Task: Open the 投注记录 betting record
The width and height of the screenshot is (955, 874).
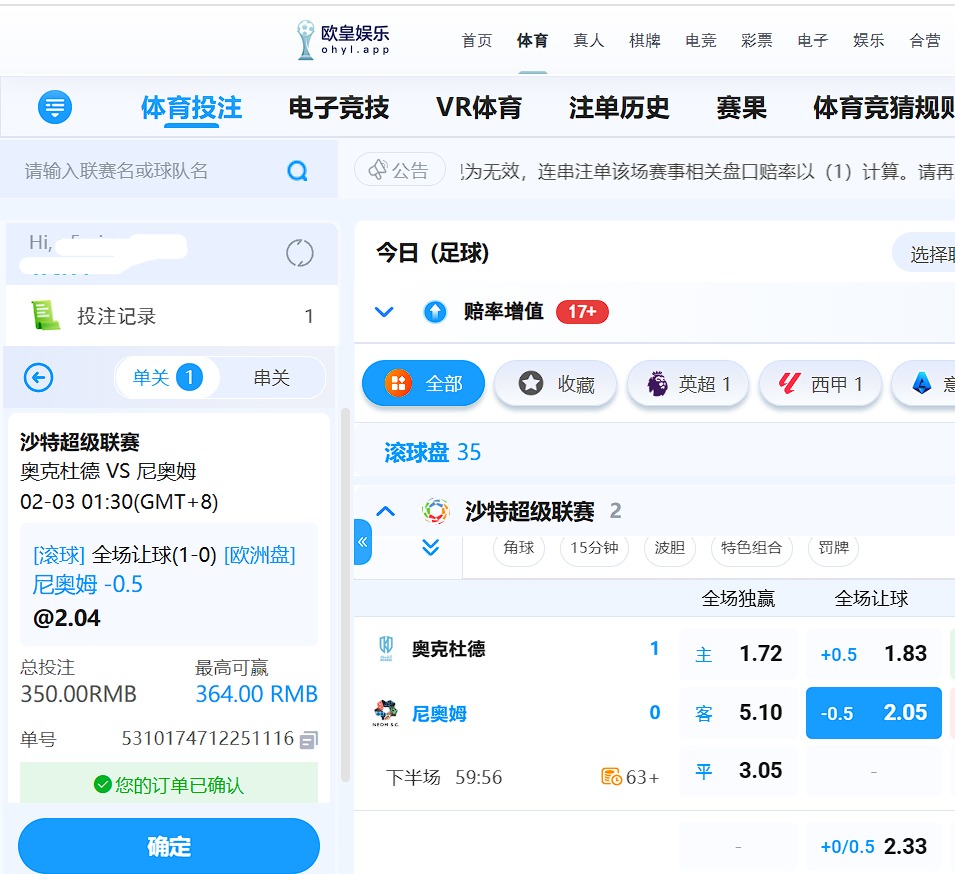Action: 116,316
